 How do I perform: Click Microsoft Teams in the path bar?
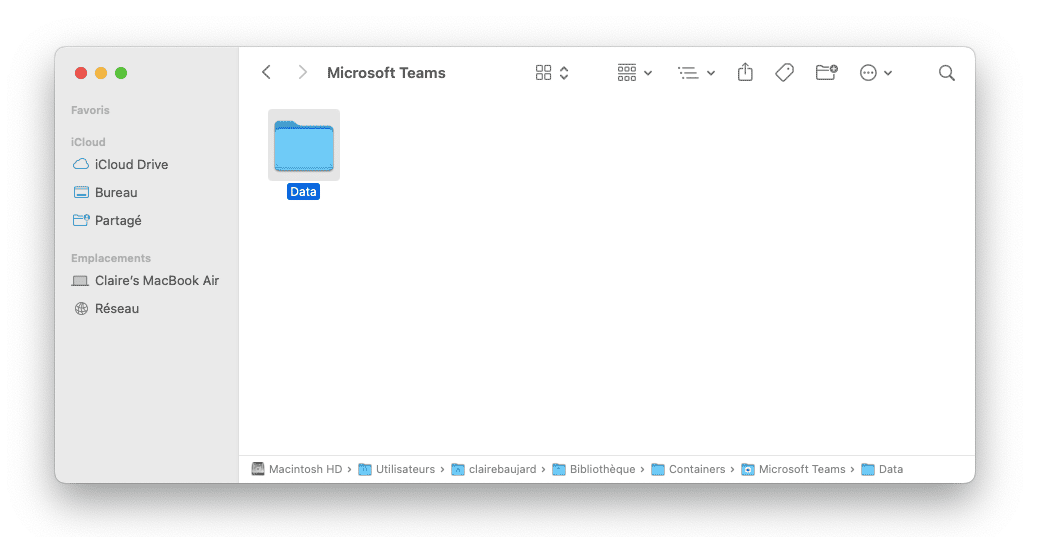click(x=793, y=469)
